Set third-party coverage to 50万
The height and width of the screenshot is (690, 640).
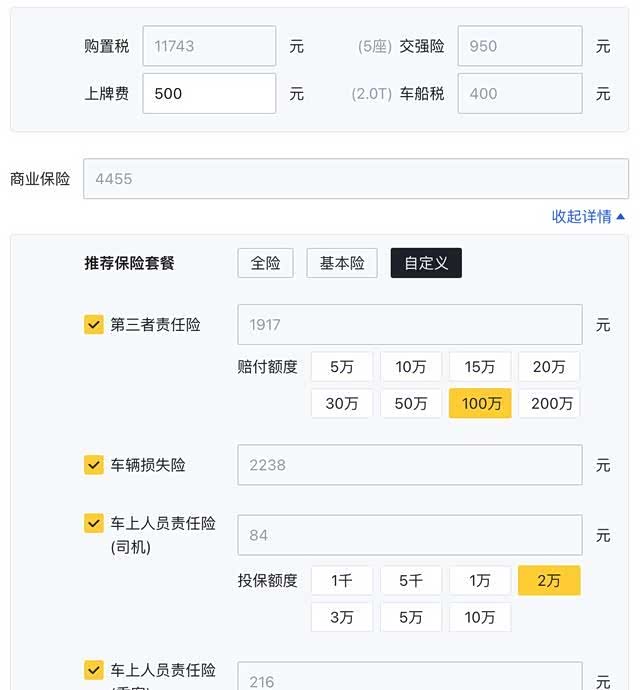411,403
